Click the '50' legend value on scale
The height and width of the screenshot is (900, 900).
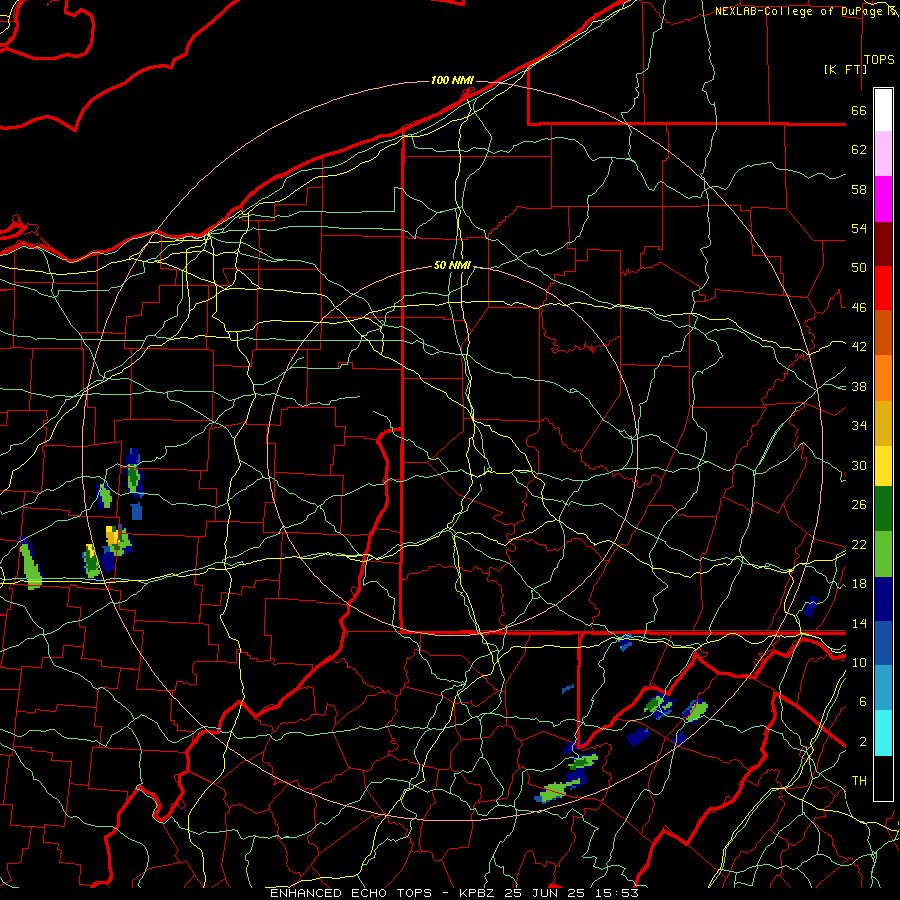tap(859, 267)
